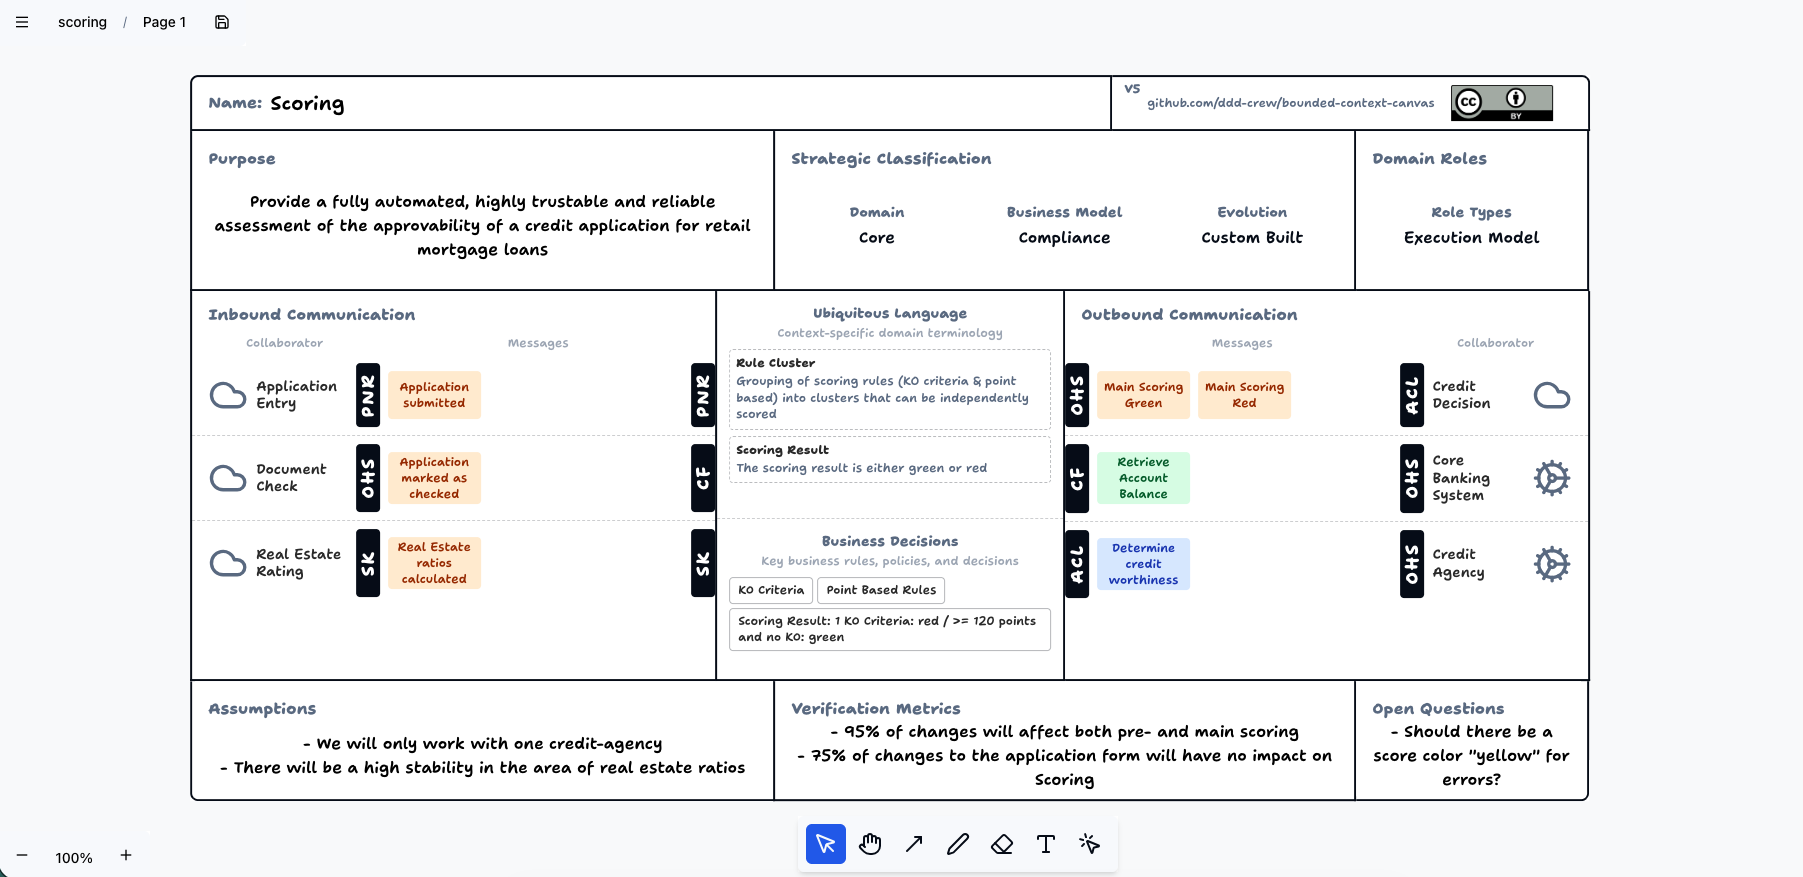Click the Ubiquitous Language heading
Image resolution: width=1803 pixels, height=877 pixels.
point(890,314)
